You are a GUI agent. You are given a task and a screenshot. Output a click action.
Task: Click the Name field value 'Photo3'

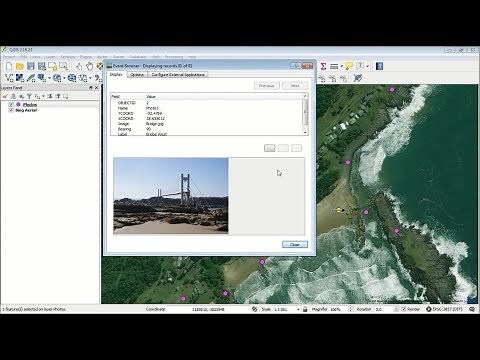pos(152,108)
